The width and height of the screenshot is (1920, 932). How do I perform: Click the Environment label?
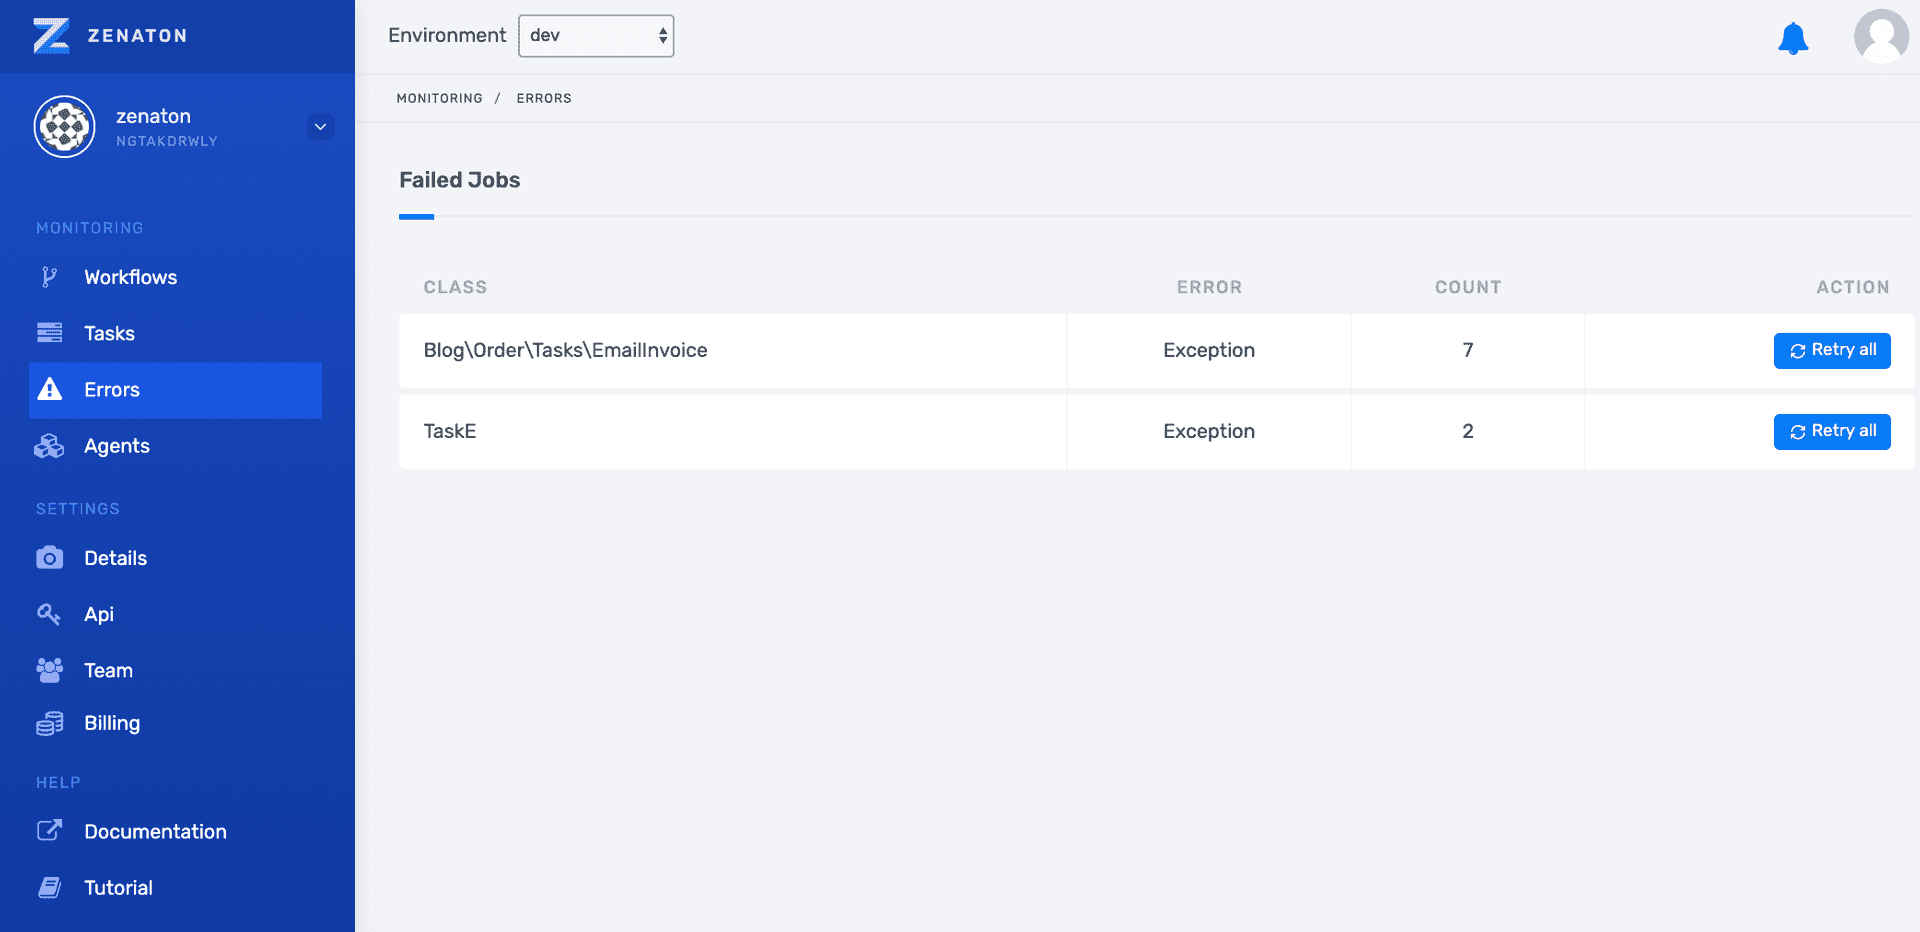point(447,36)
